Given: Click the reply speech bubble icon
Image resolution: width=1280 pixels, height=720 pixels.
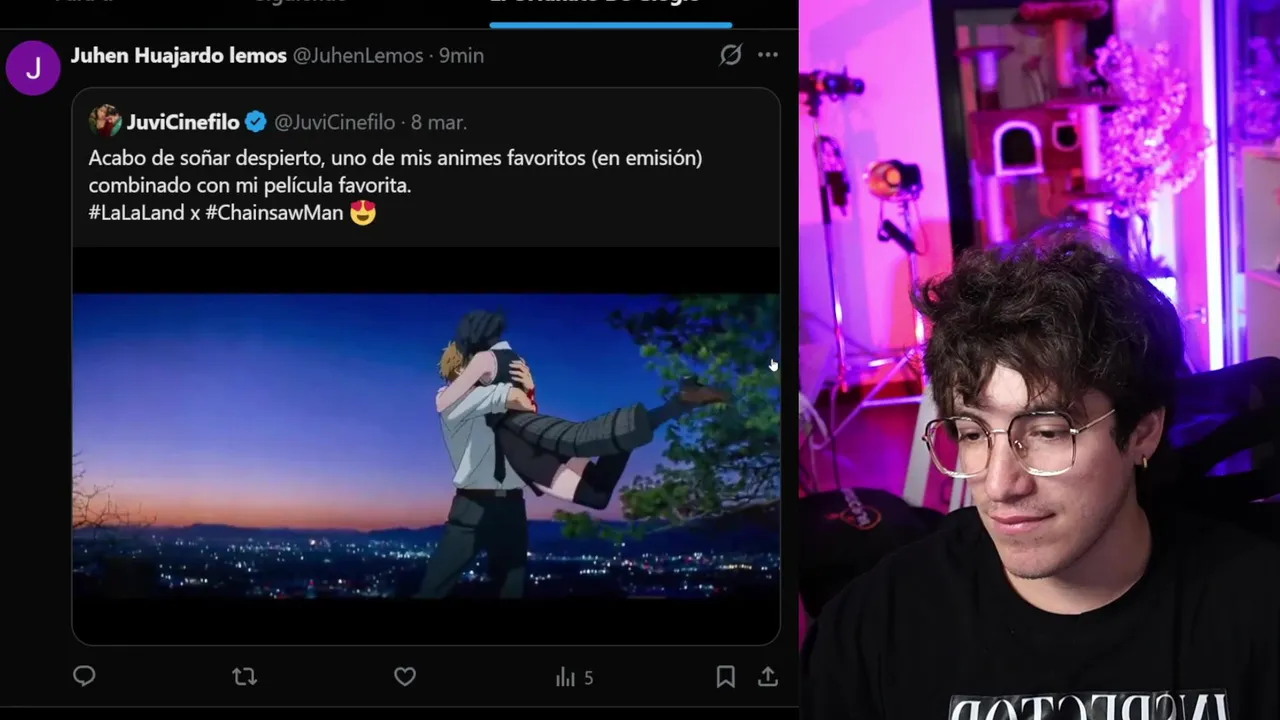Looking at the screenshot, I should point(84,677).
